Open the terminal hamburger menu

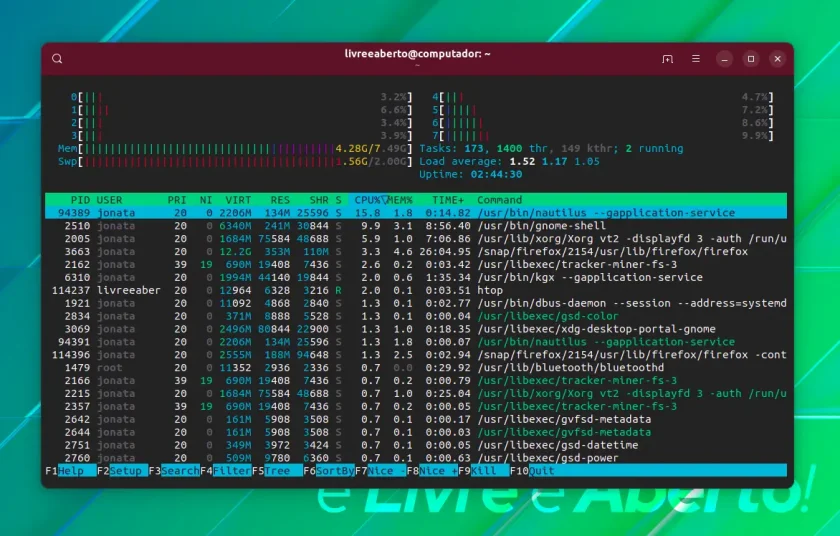click(695, 58)
